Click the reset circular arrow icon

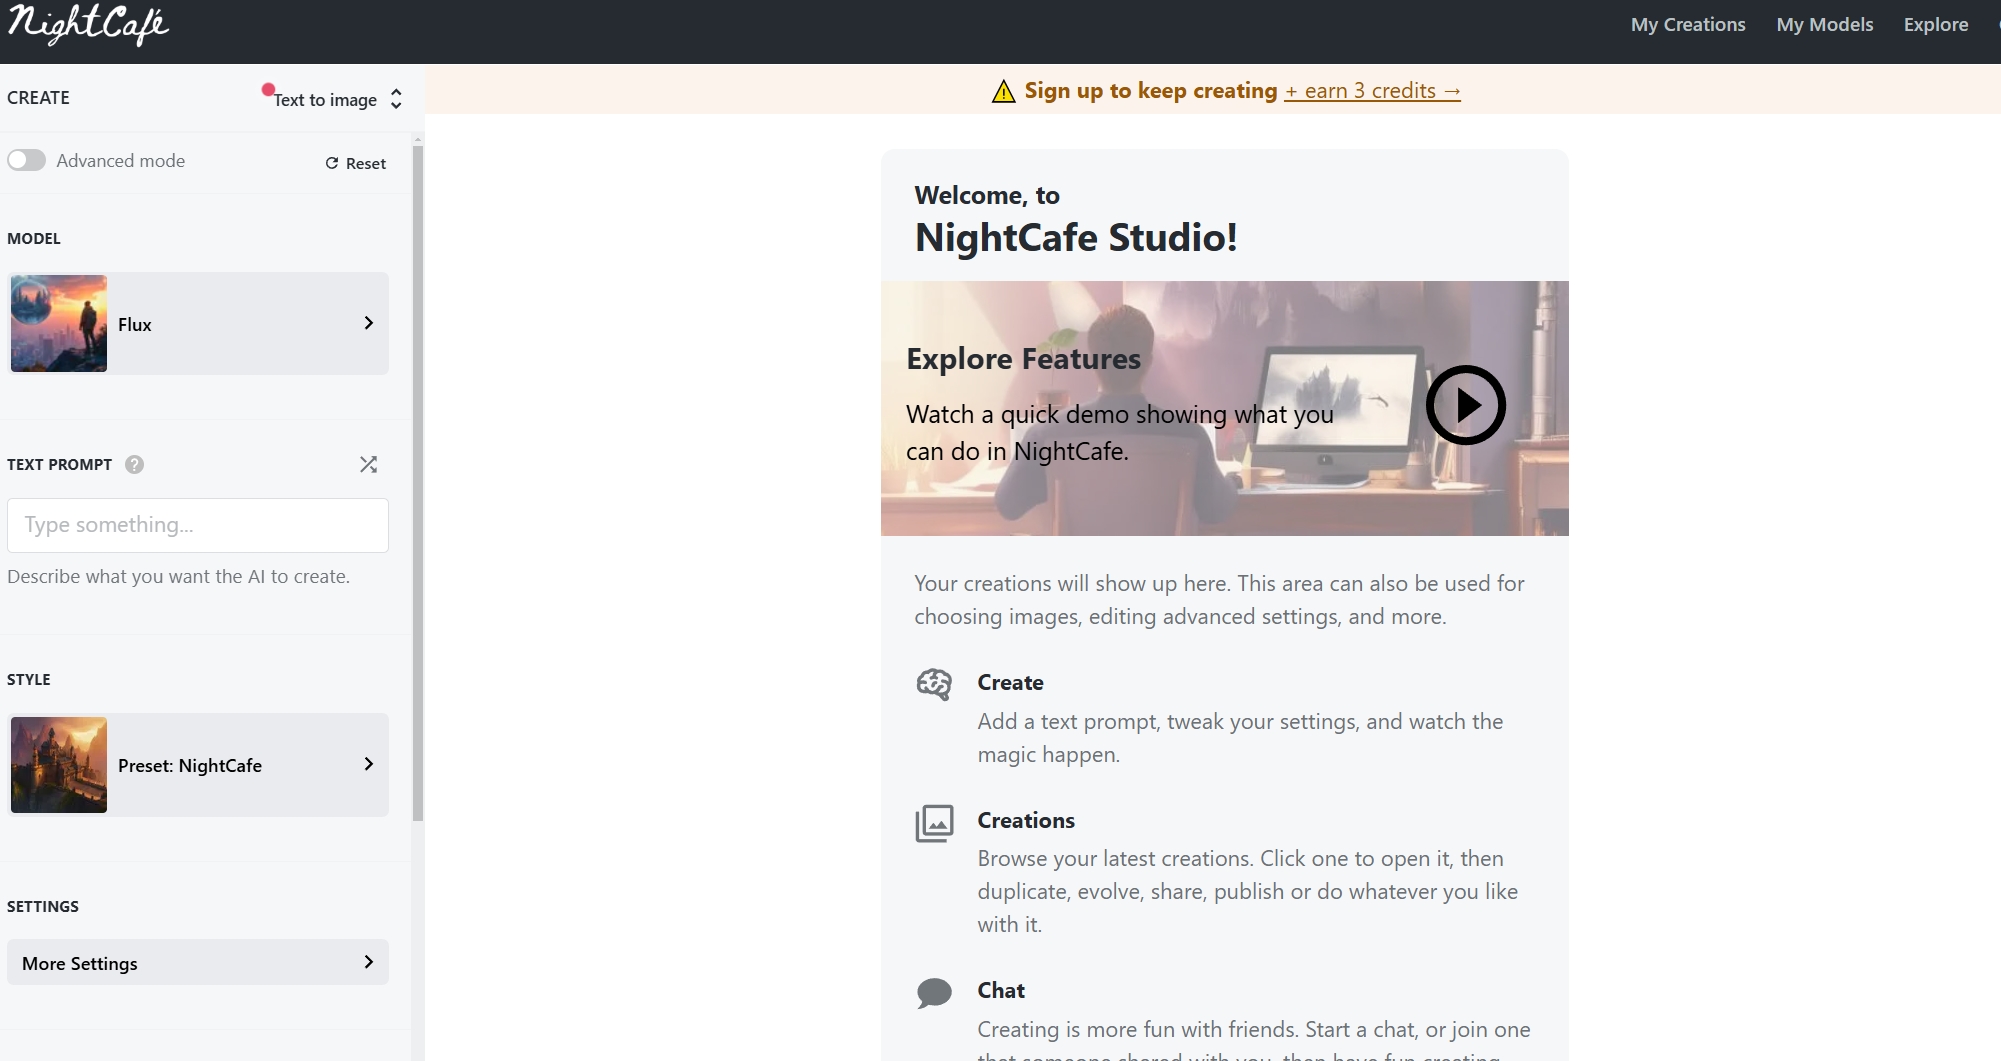tap(332, 163)
